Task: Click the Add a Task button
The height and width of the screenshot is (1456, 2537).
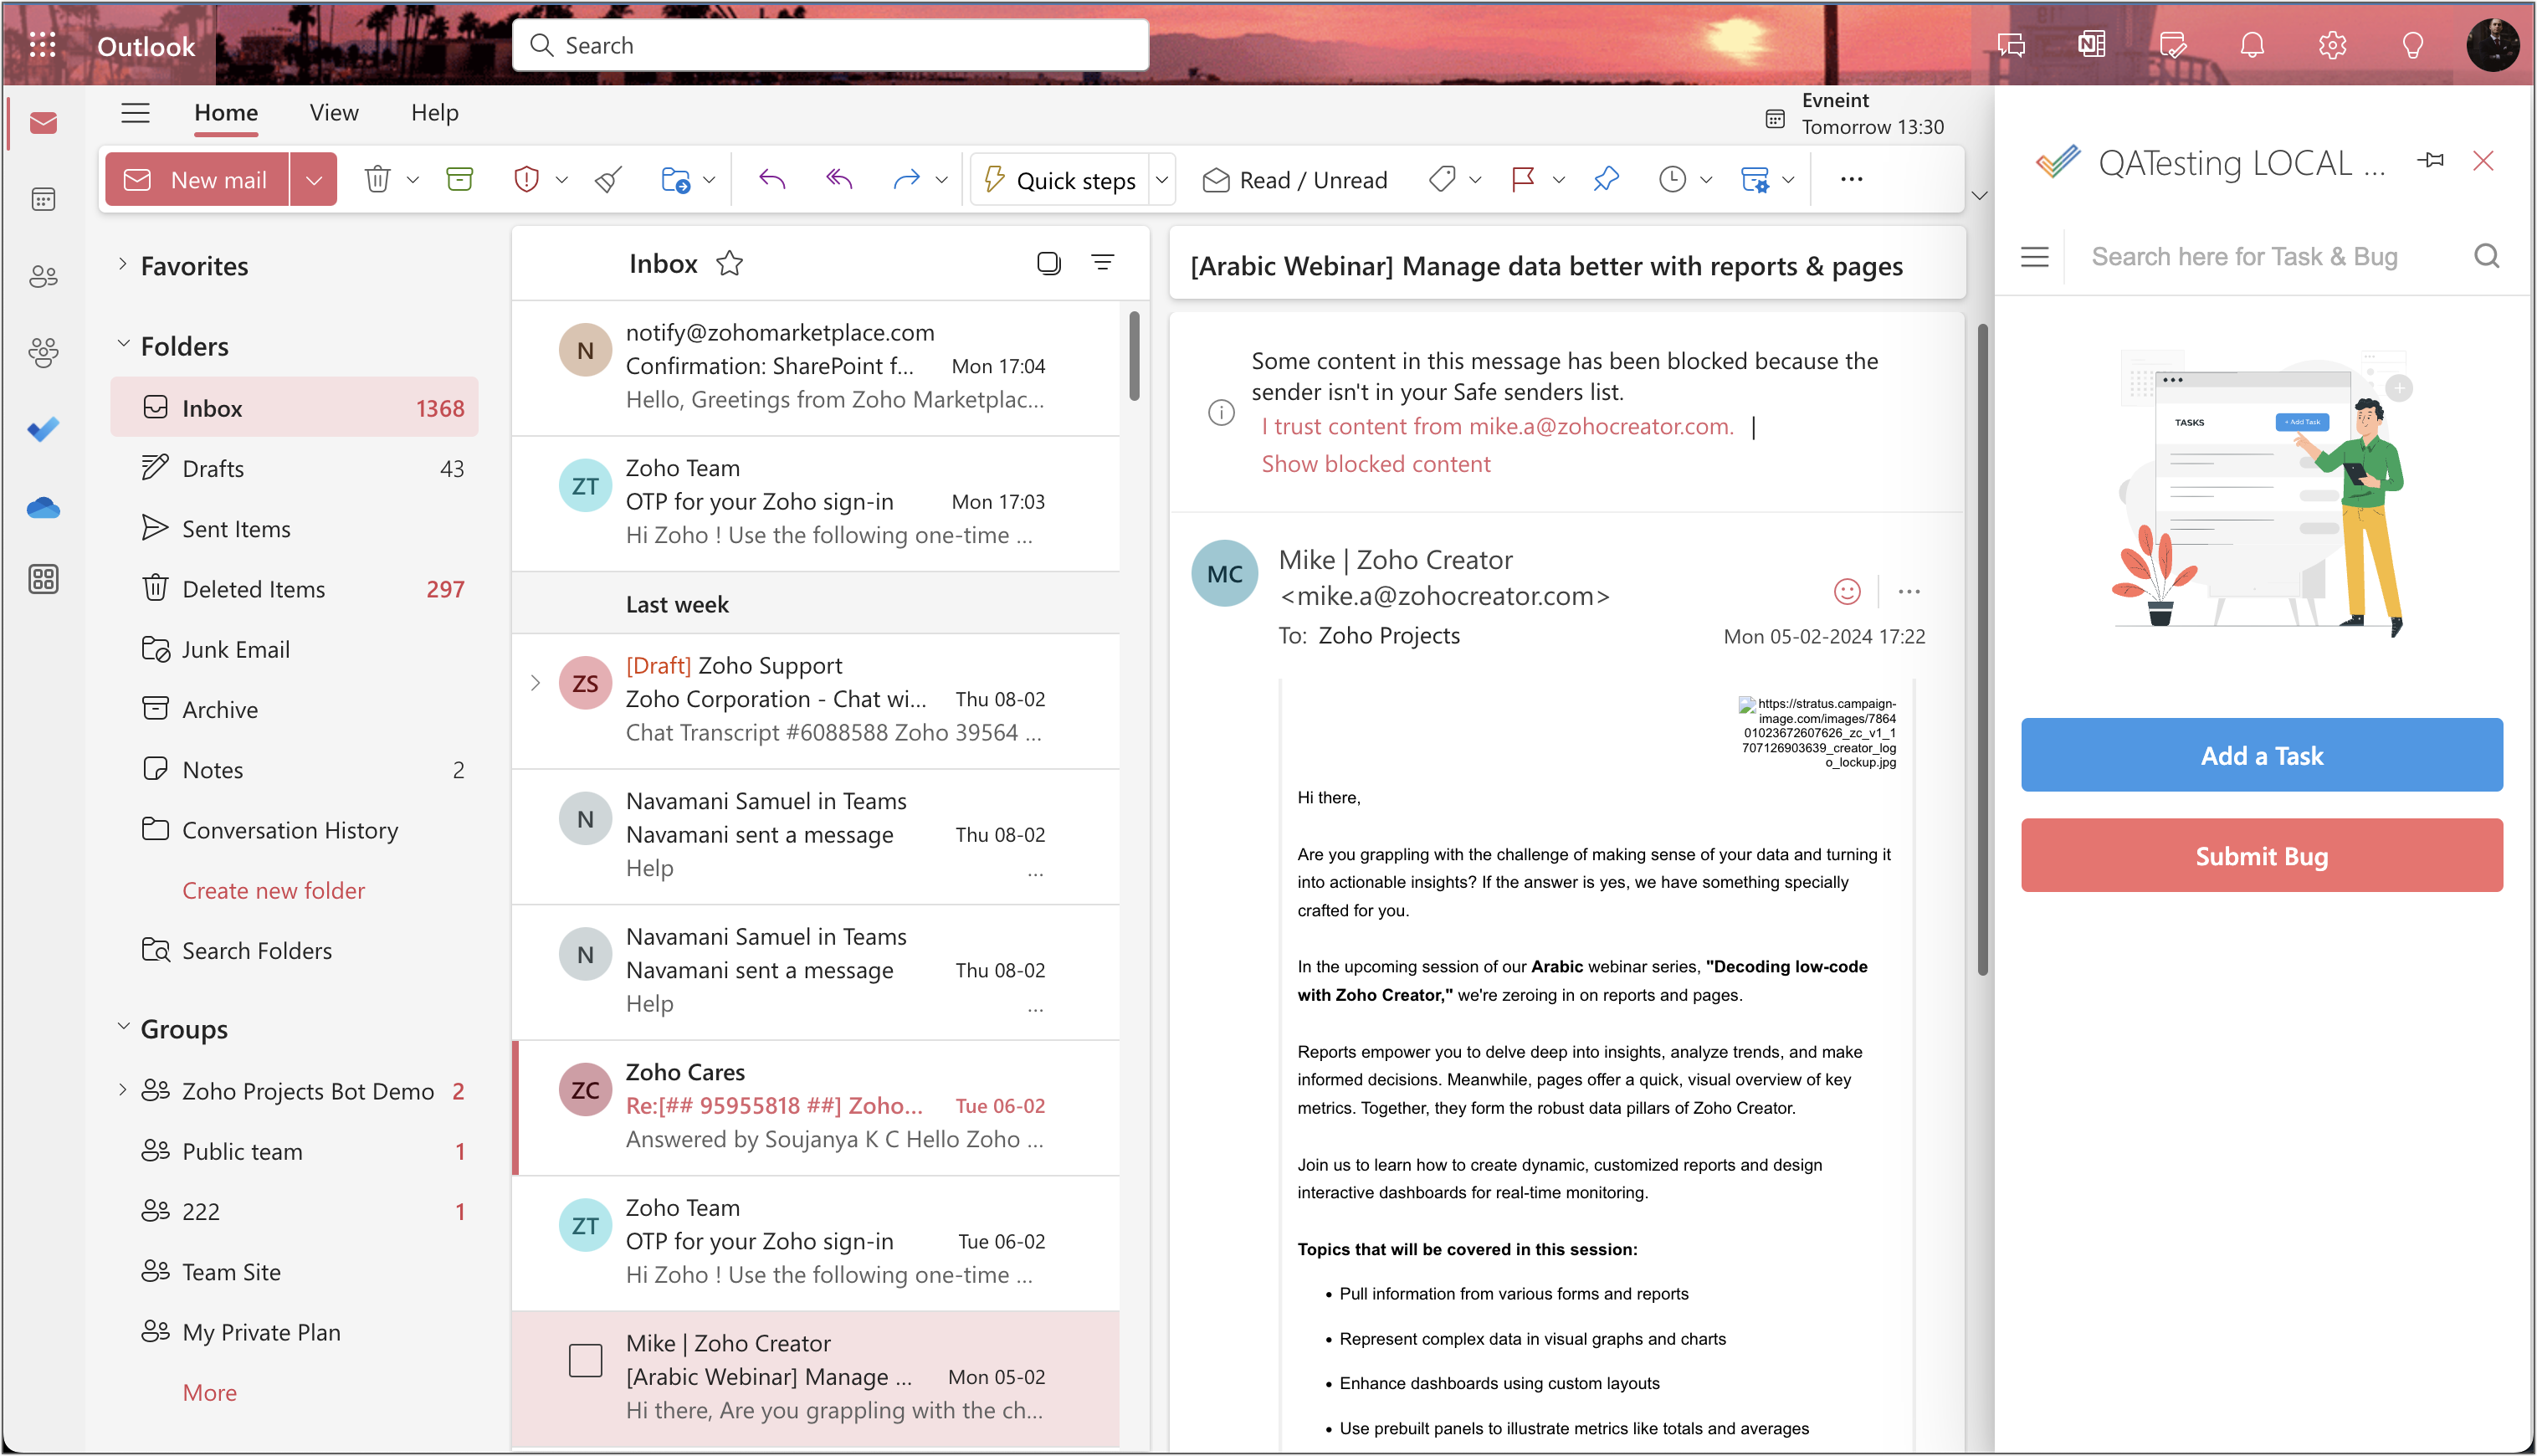Action: (2261, 756)
